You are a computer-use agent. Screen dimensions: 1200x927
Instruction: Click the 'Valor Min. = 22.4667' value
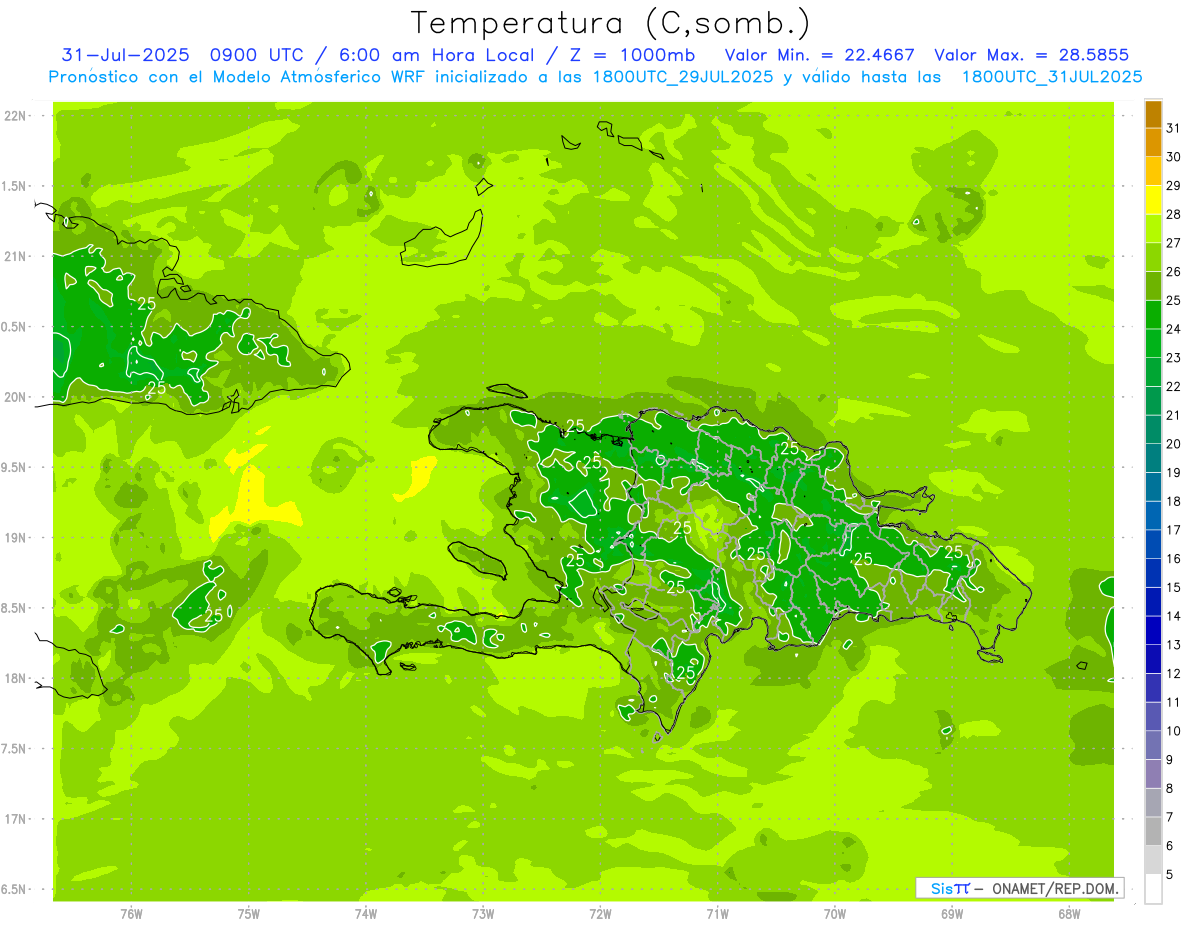(x=820, y=55)
